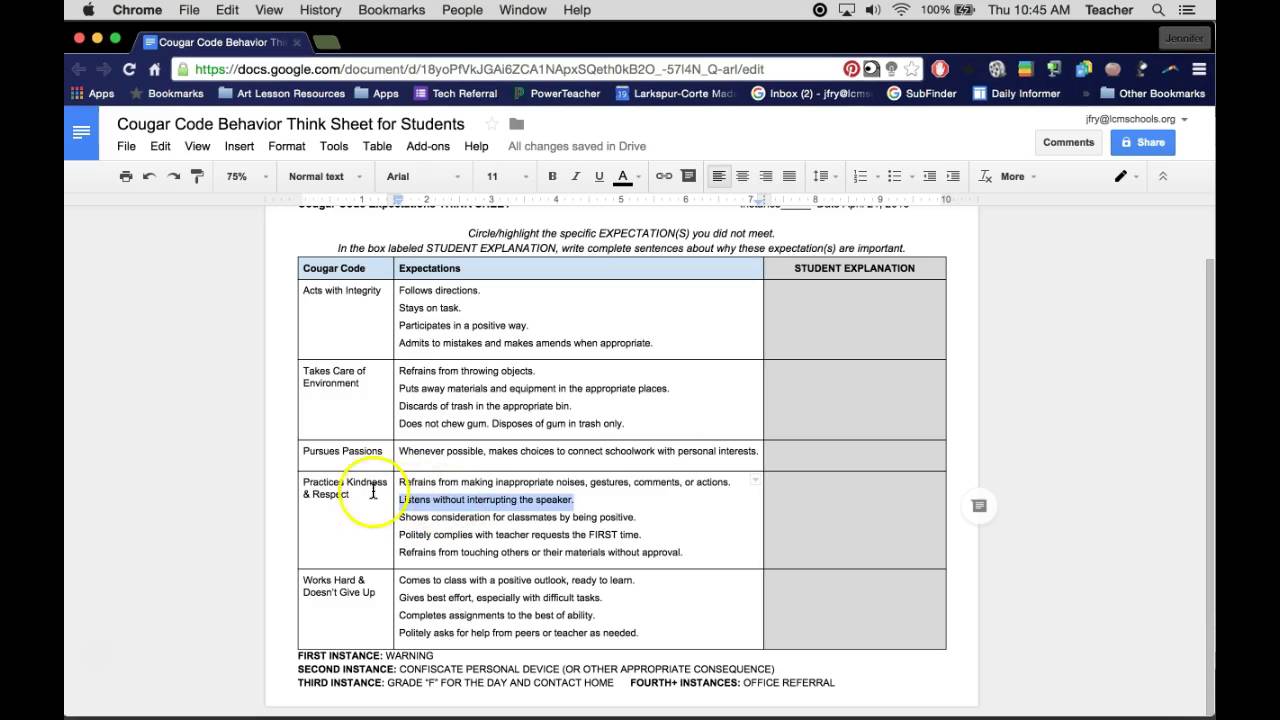Click the blue Share button
The width and height of the screenshot is (1280, 720).
pyautogui.click(x=1142, y=142)
